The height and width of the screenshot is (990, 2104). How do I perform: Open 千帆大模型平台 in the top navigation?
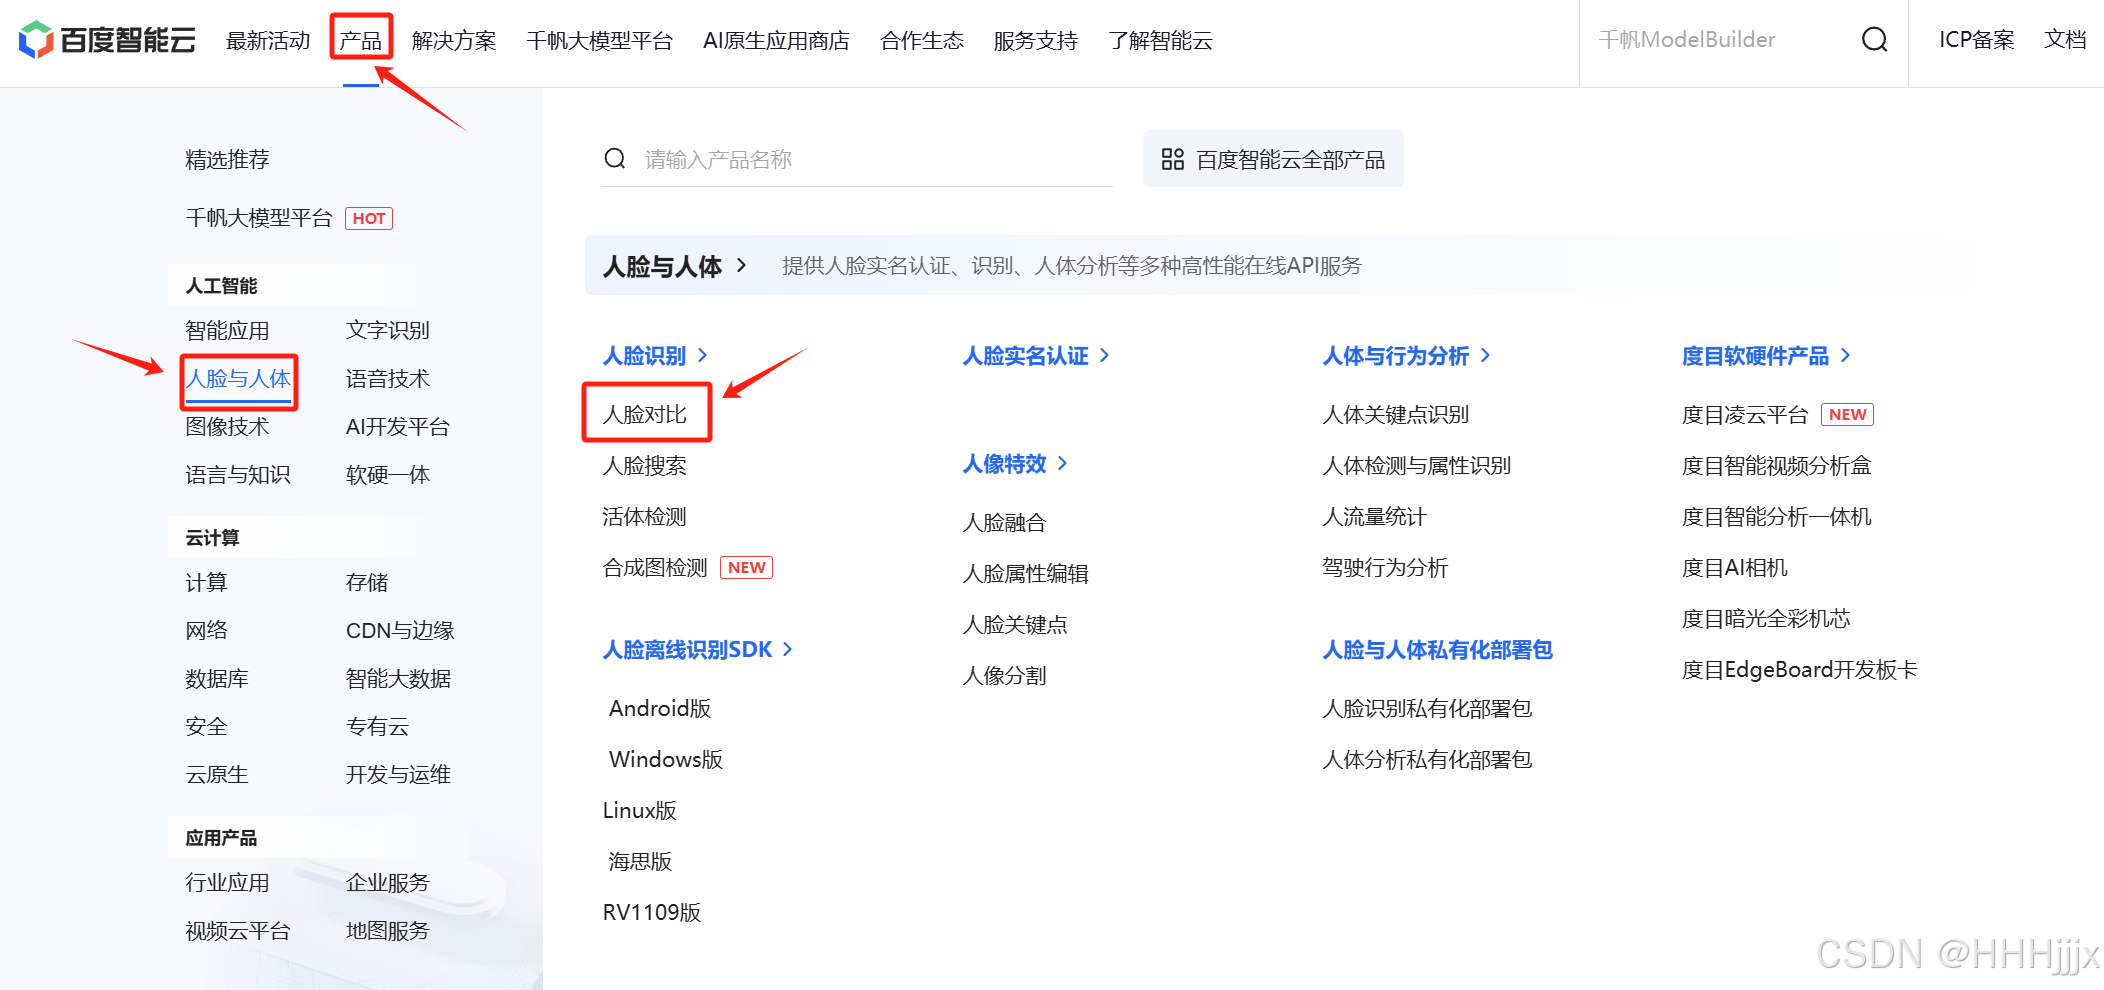coord(600,41)
